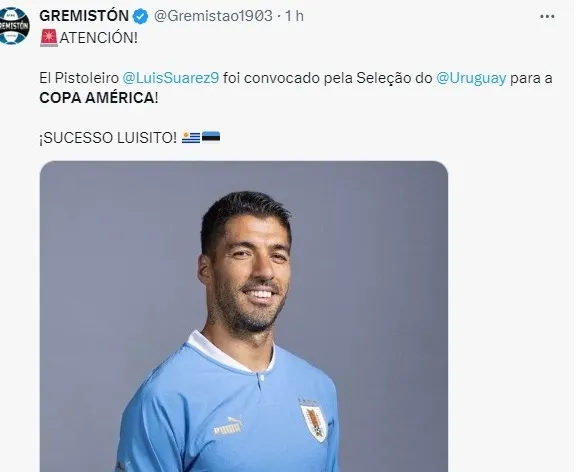Click the red siren emoji
Image resolution: width=581 pixels, height=472 pixels.
[x=49, y=37]
